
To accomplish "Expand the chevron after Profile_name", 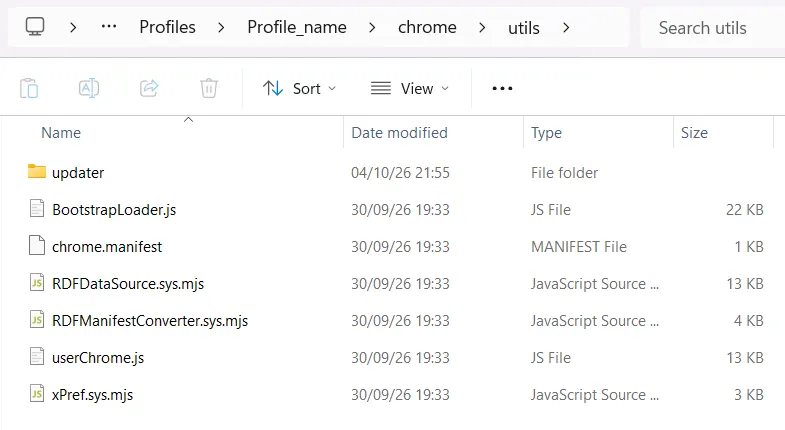I will tap(372, 27).
